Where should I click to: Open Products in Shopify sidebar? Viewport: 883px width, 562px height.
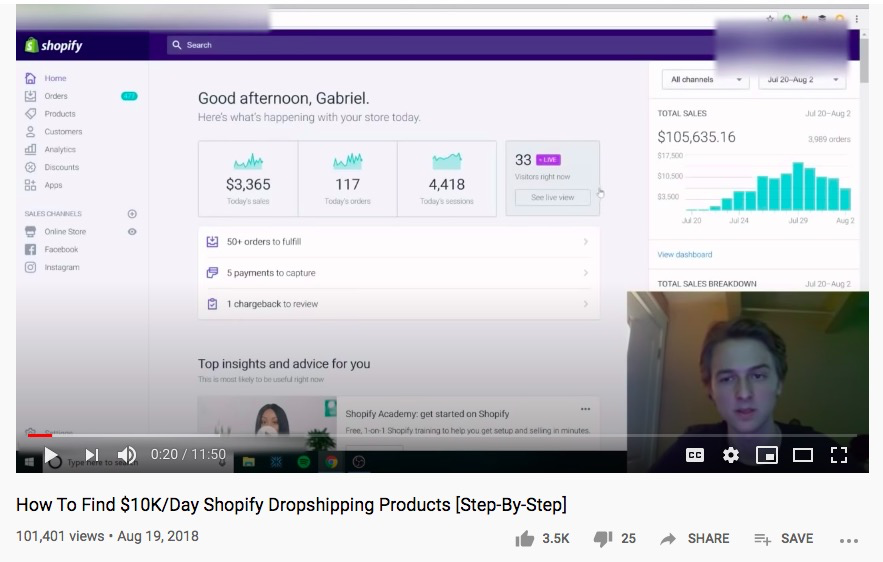[60, 114]
